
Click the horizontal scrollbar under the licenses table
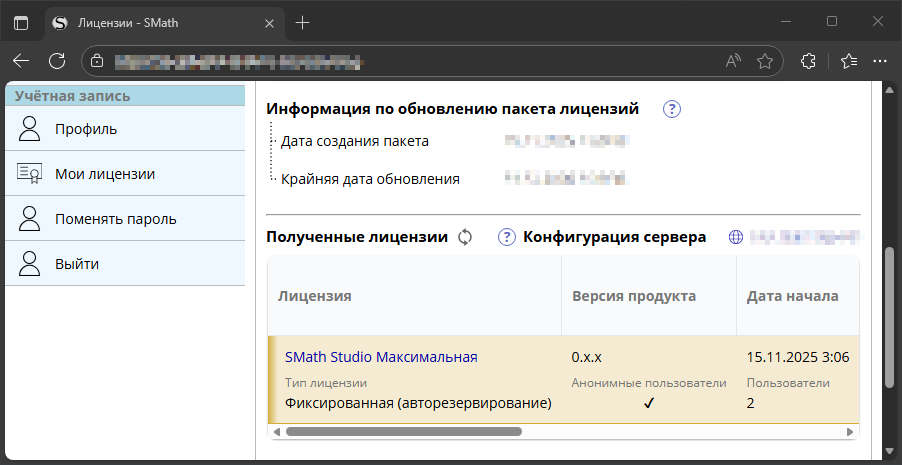pos(404,432)
